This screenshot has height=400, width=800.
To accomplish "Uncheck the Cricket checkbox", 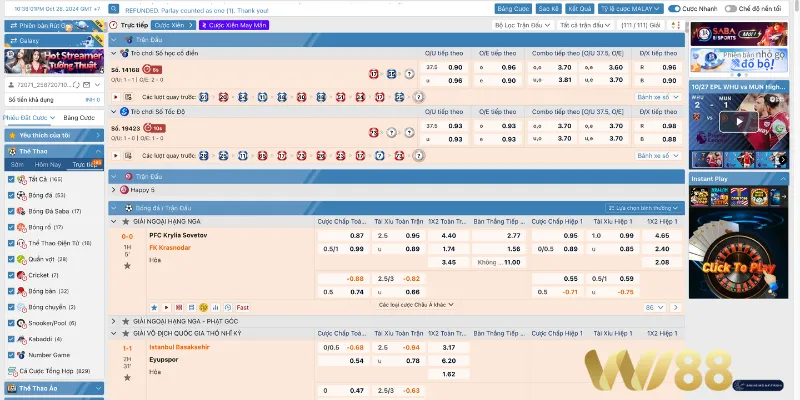I will pyautogui.click(x=11, y=275).
